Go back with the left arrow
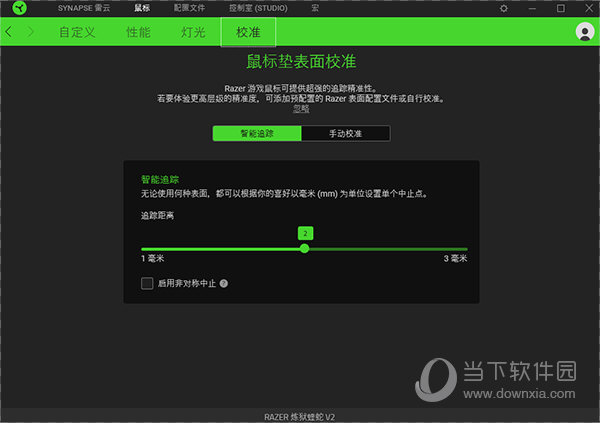 (9, 32)
